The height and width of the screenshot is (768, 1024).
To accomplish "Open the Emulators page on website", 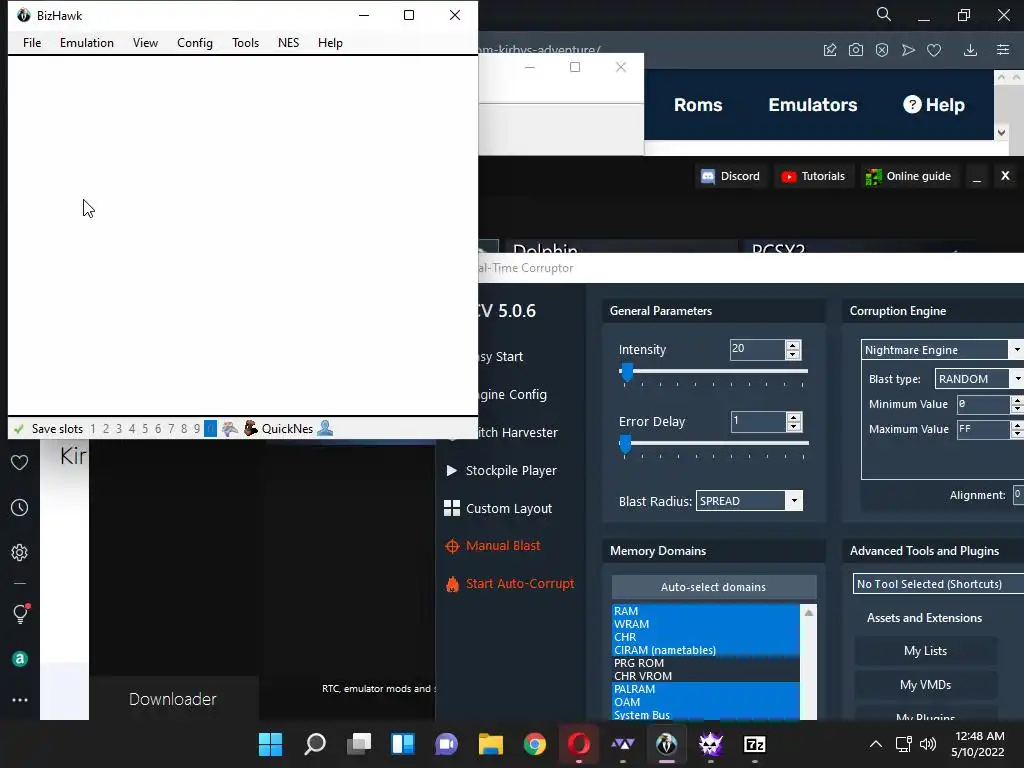I will [x=813, y=105].
